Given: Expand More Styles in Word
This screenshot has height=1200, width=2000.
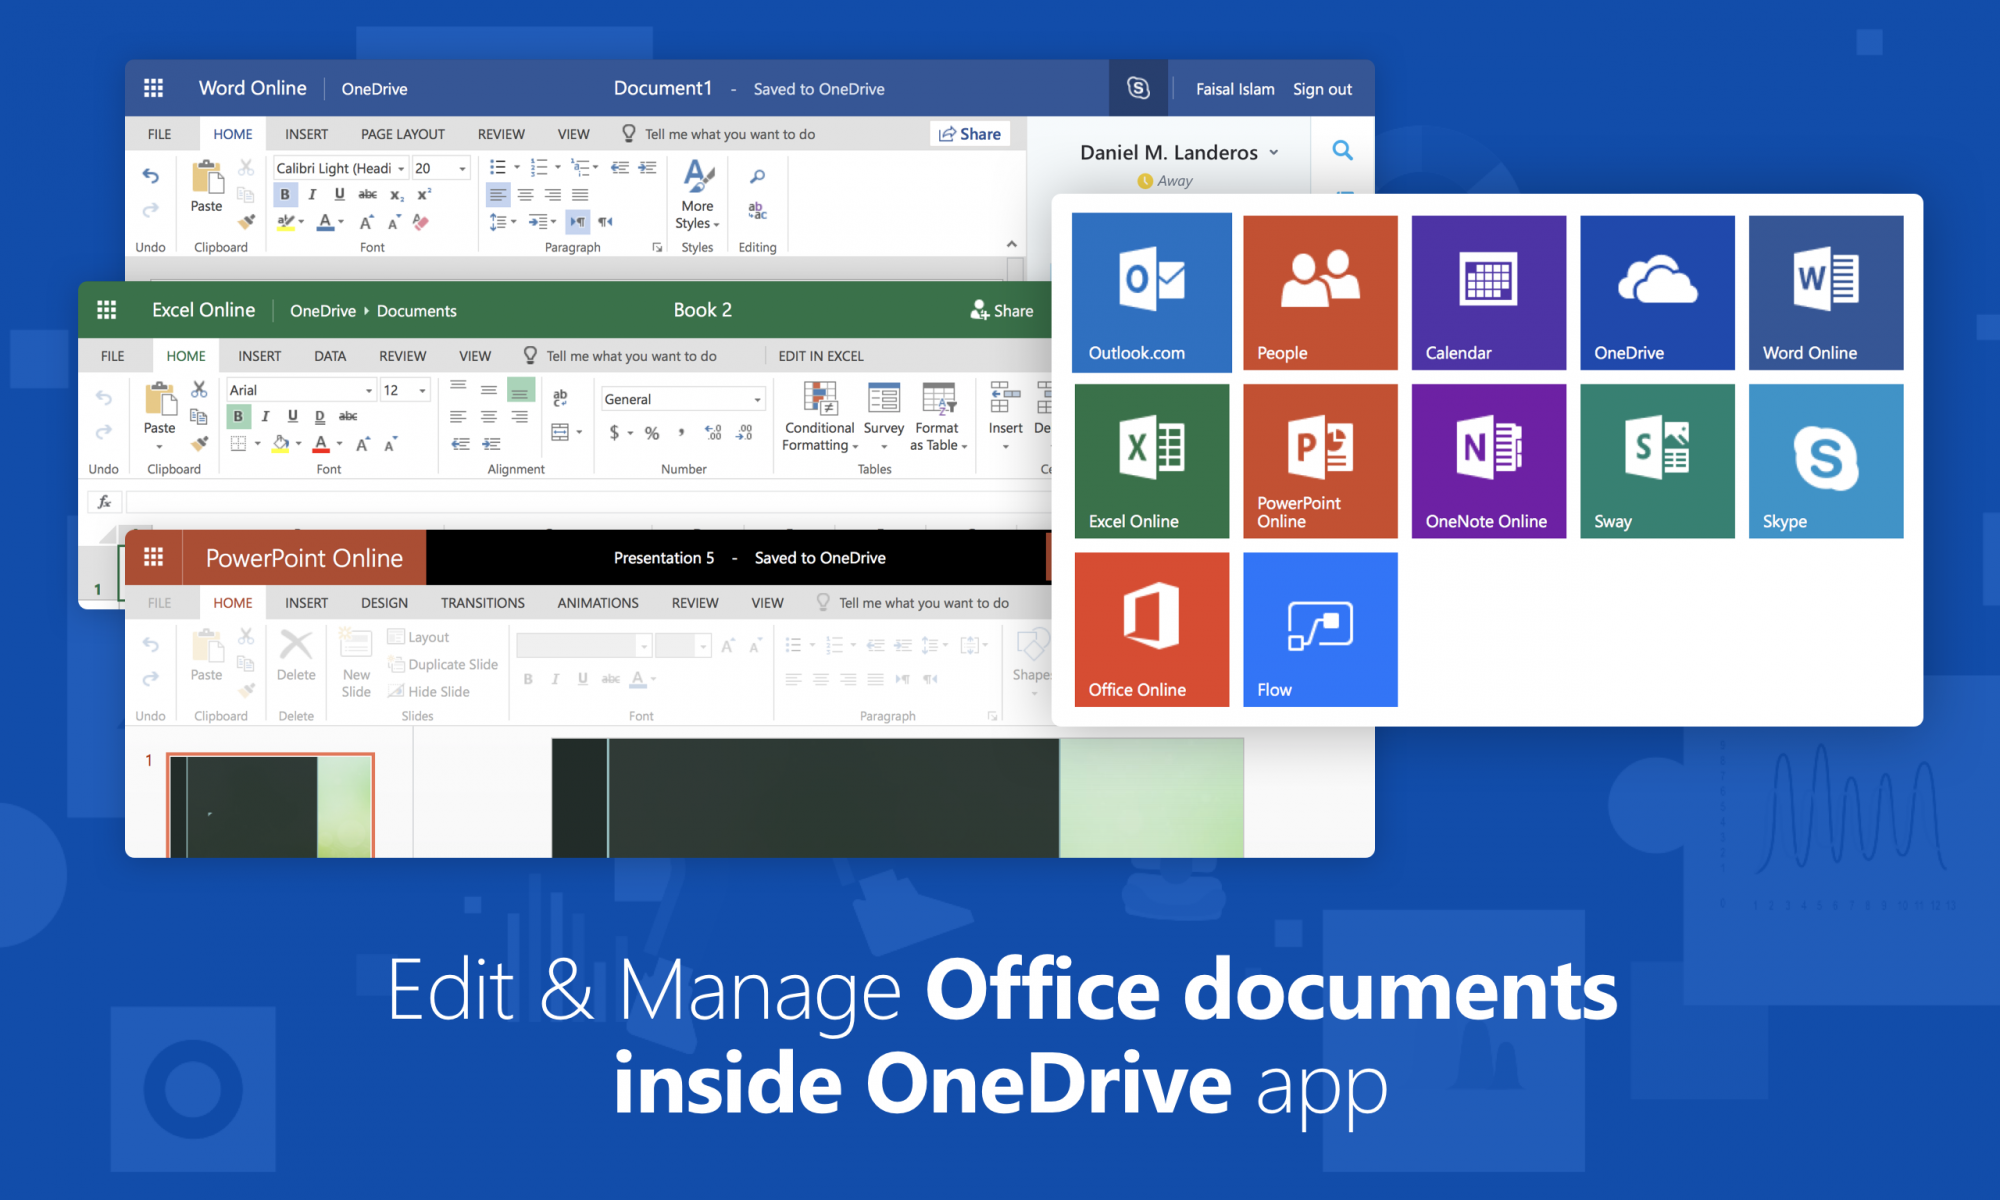Looking at the screenshot, I should 697,196.
